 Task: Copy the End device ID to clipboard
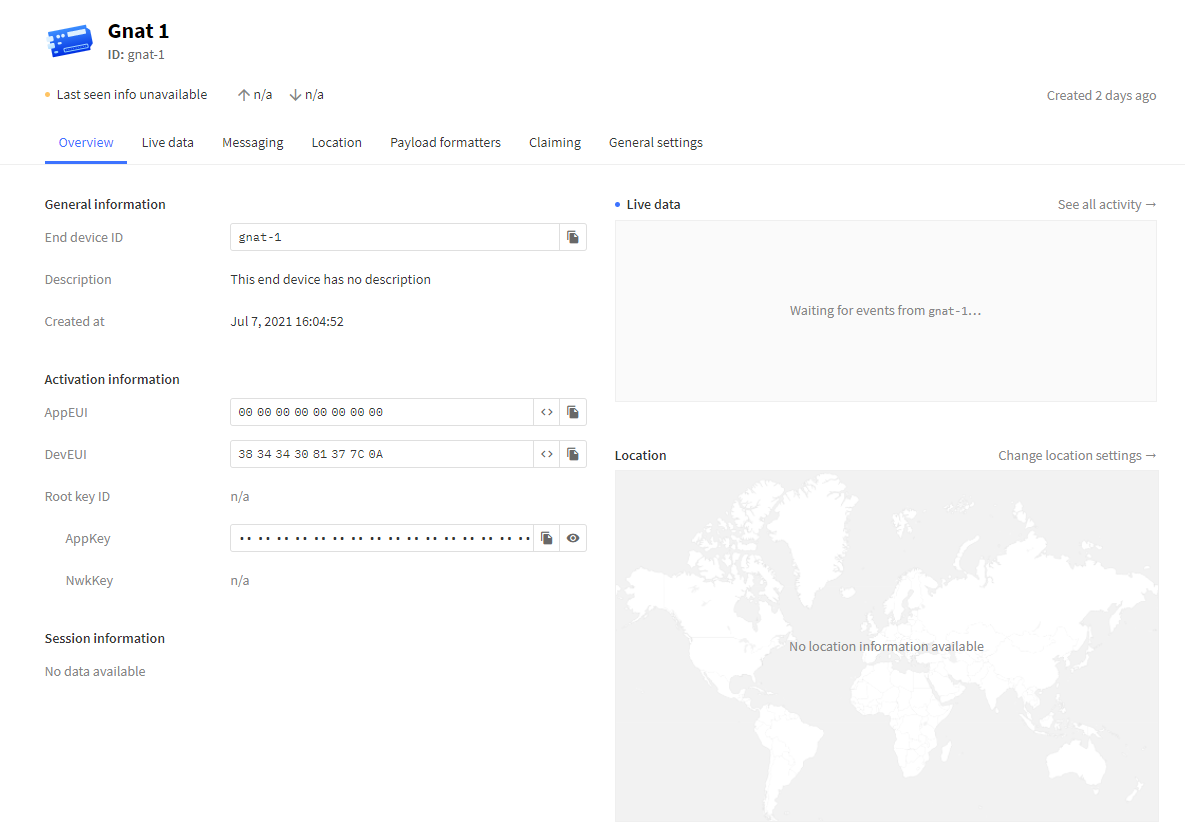[x=573, y=237]
